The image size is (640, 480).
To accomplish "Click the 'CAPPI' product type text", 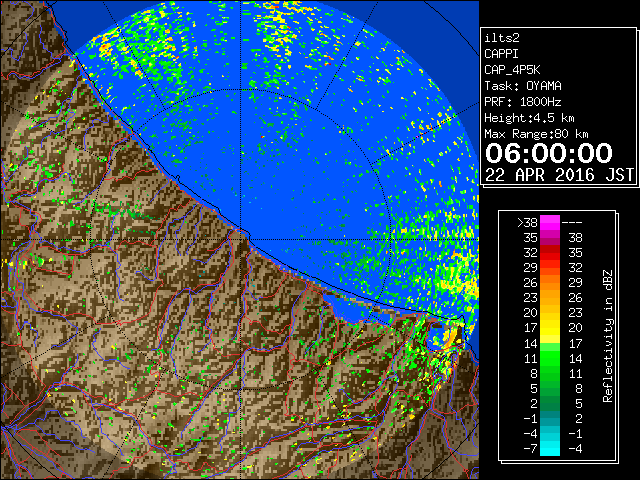I will coord(501,54).
